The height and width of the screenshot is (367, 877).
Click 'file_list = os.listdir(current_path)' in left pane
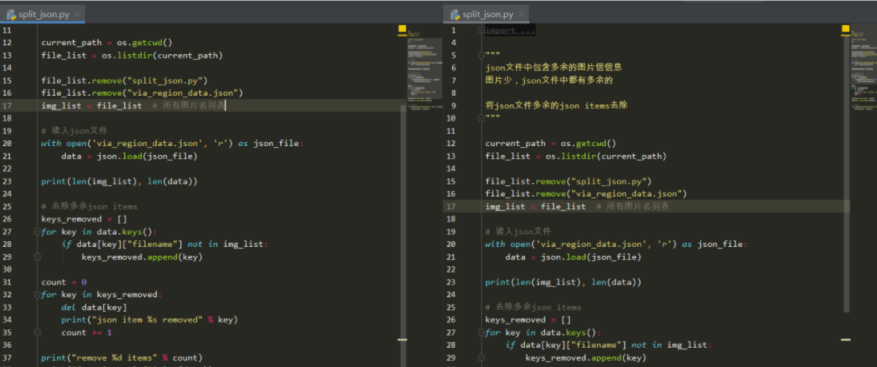(131, 55)
